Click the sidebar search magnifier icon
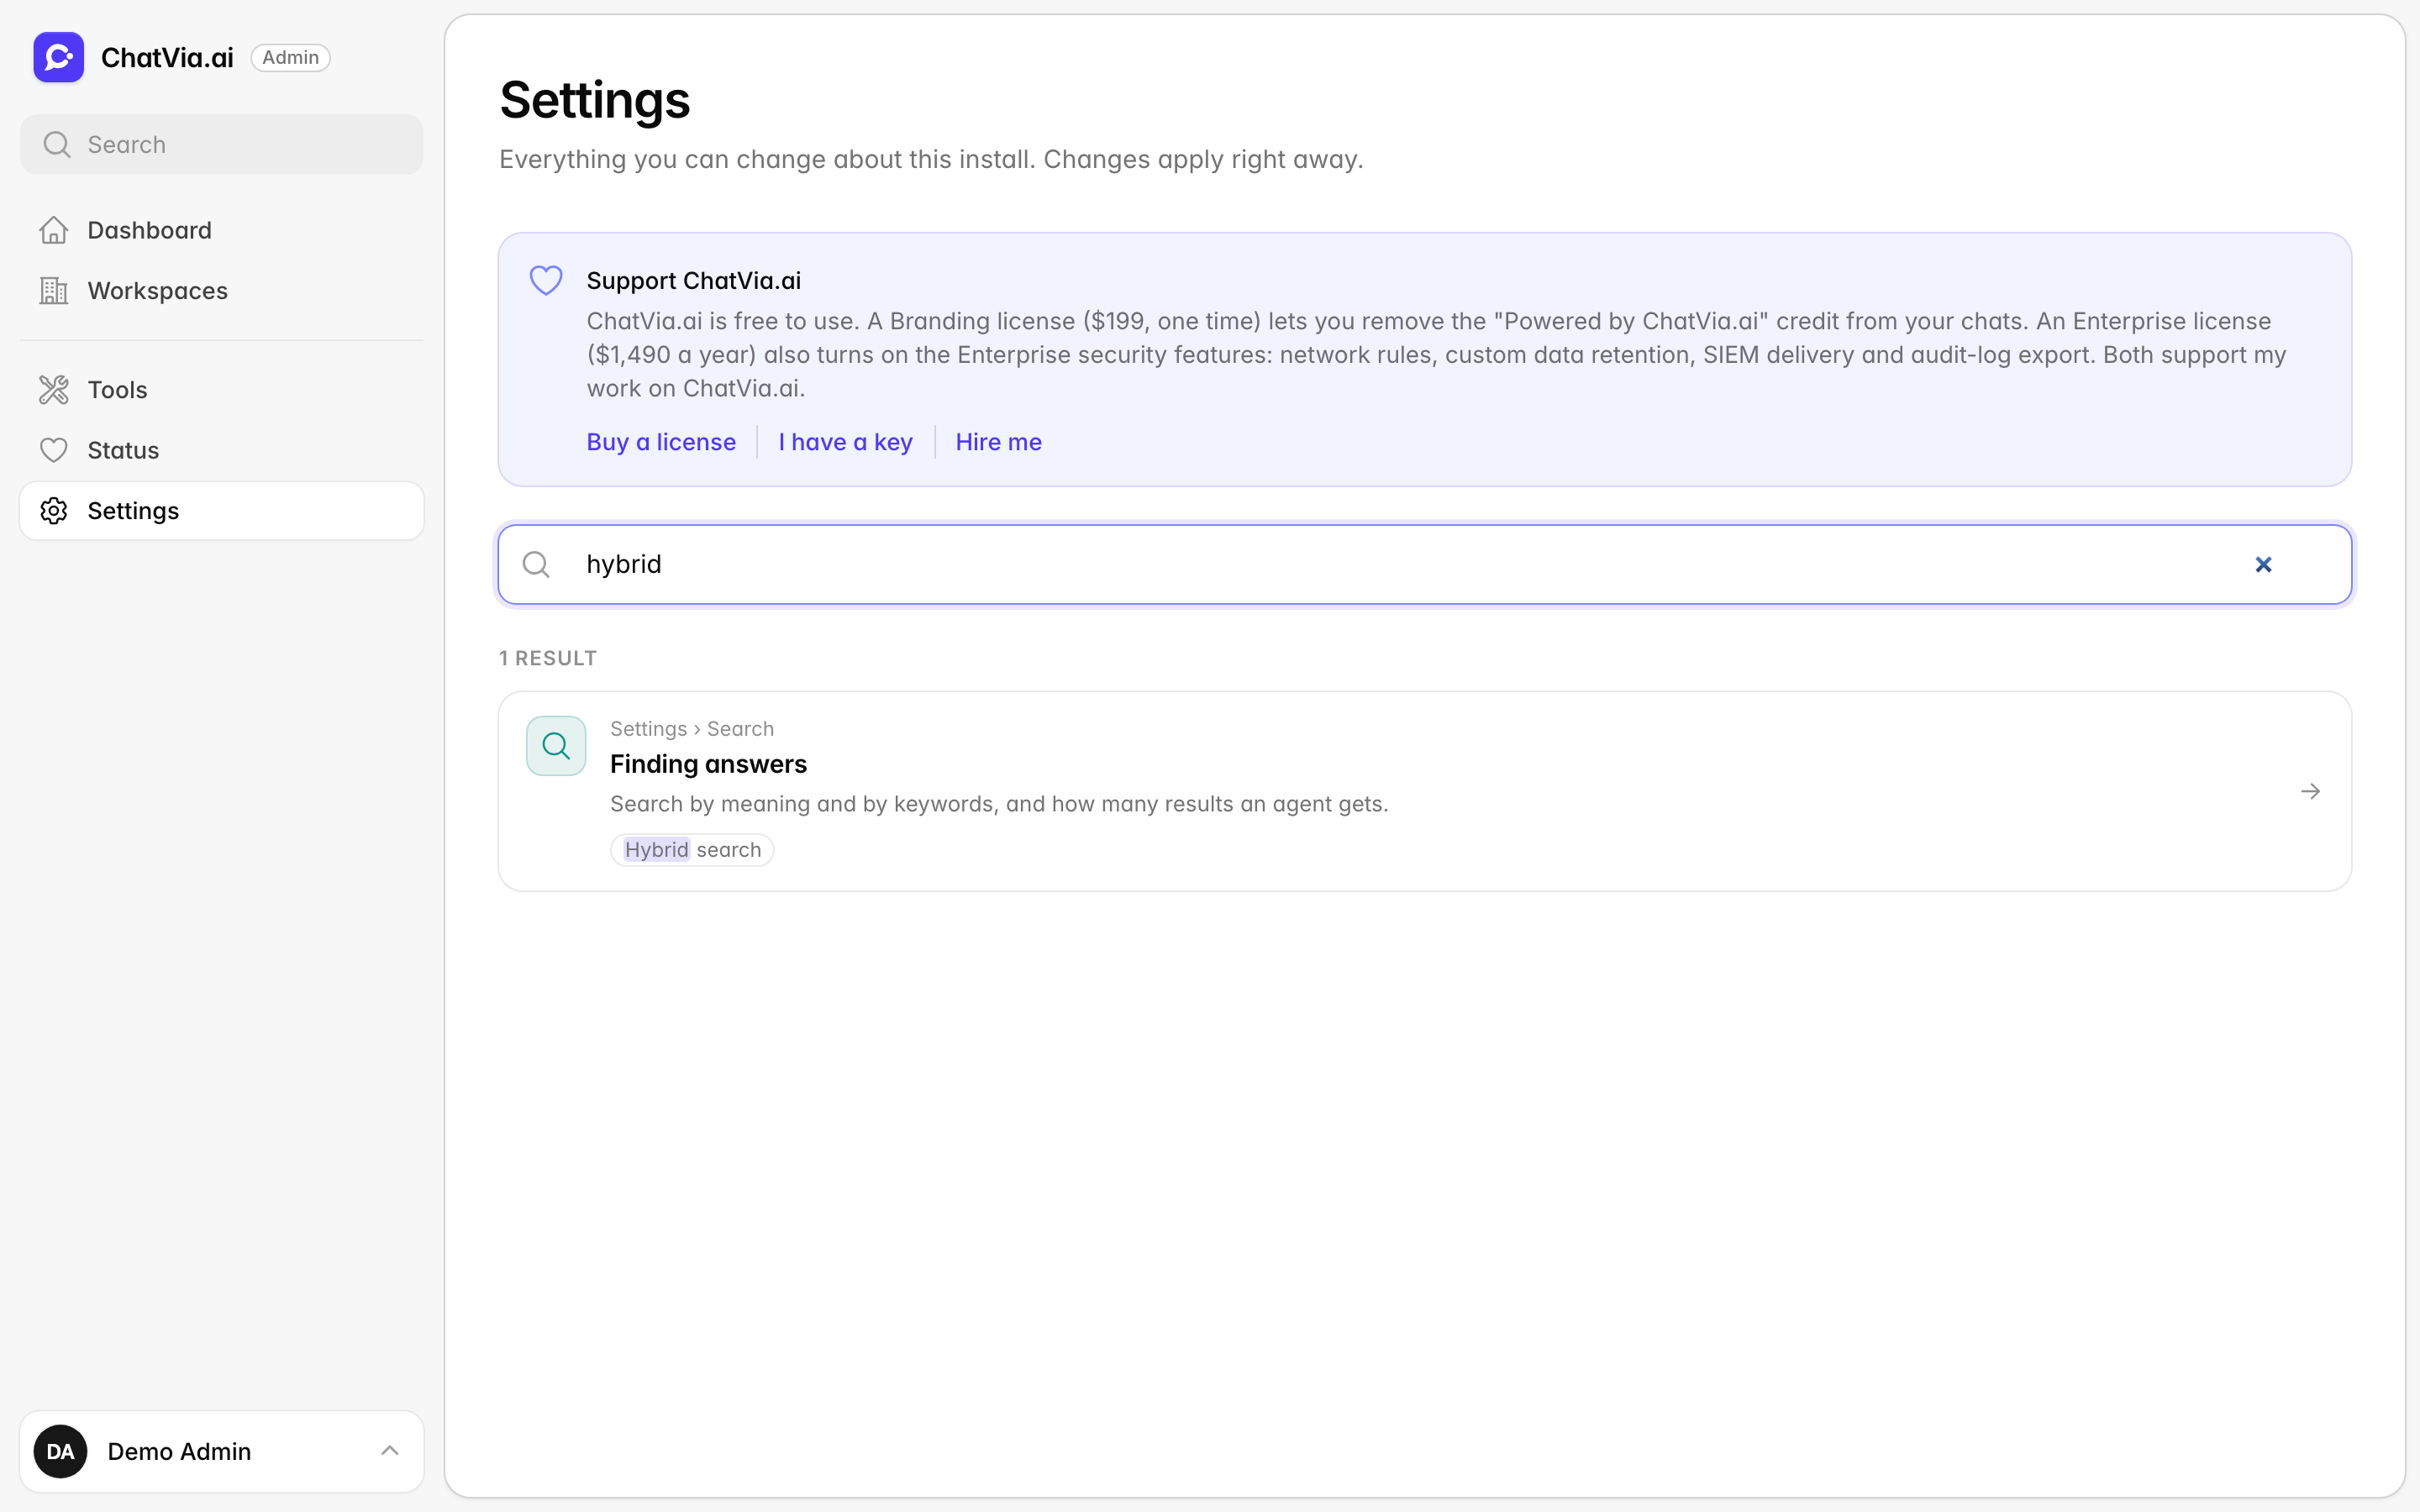Screen dimensions: 2420x1512 coord(57,145)
